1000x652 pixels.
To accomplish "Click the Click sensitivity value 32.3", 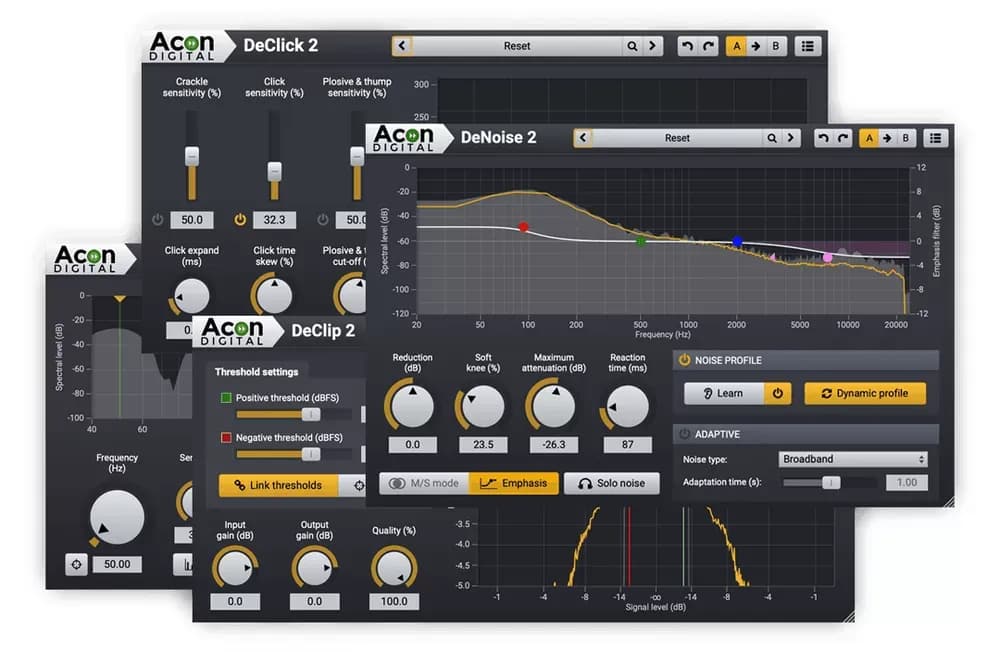I will click(x=274, y=219).
